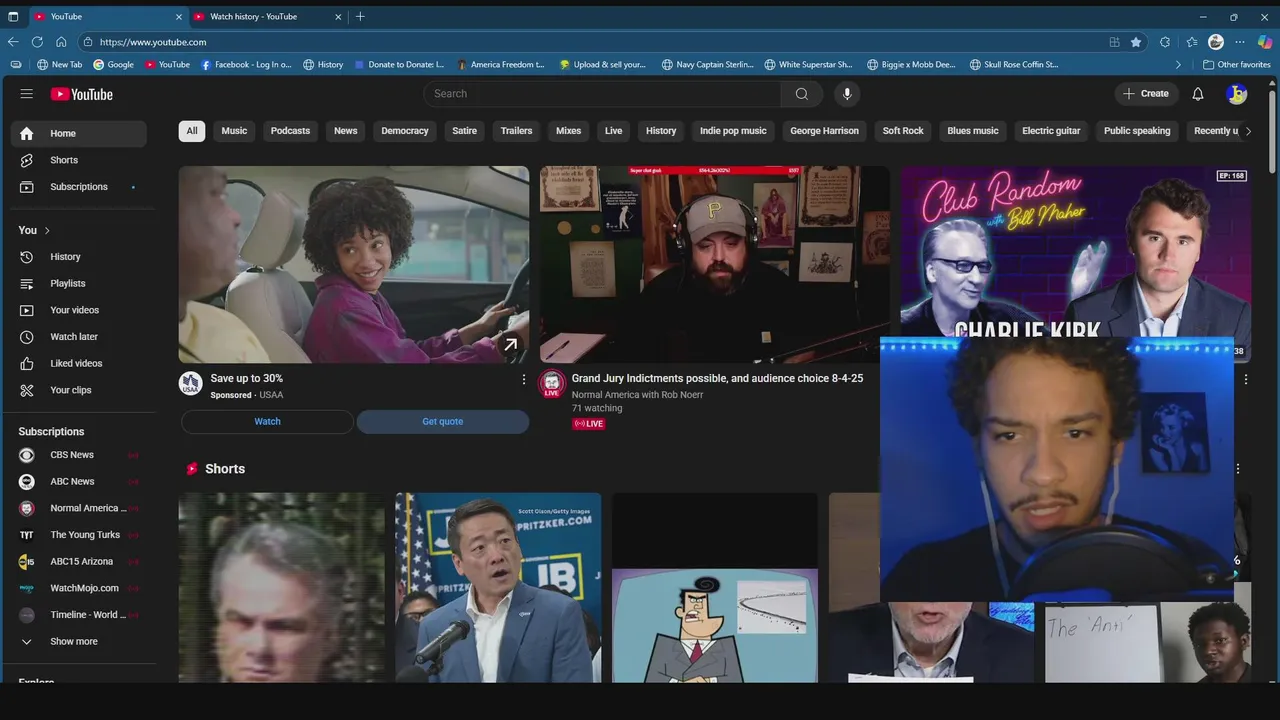Click the browser home icon
The width and height of the screenshot is (1280, 720).
[61, 42]
